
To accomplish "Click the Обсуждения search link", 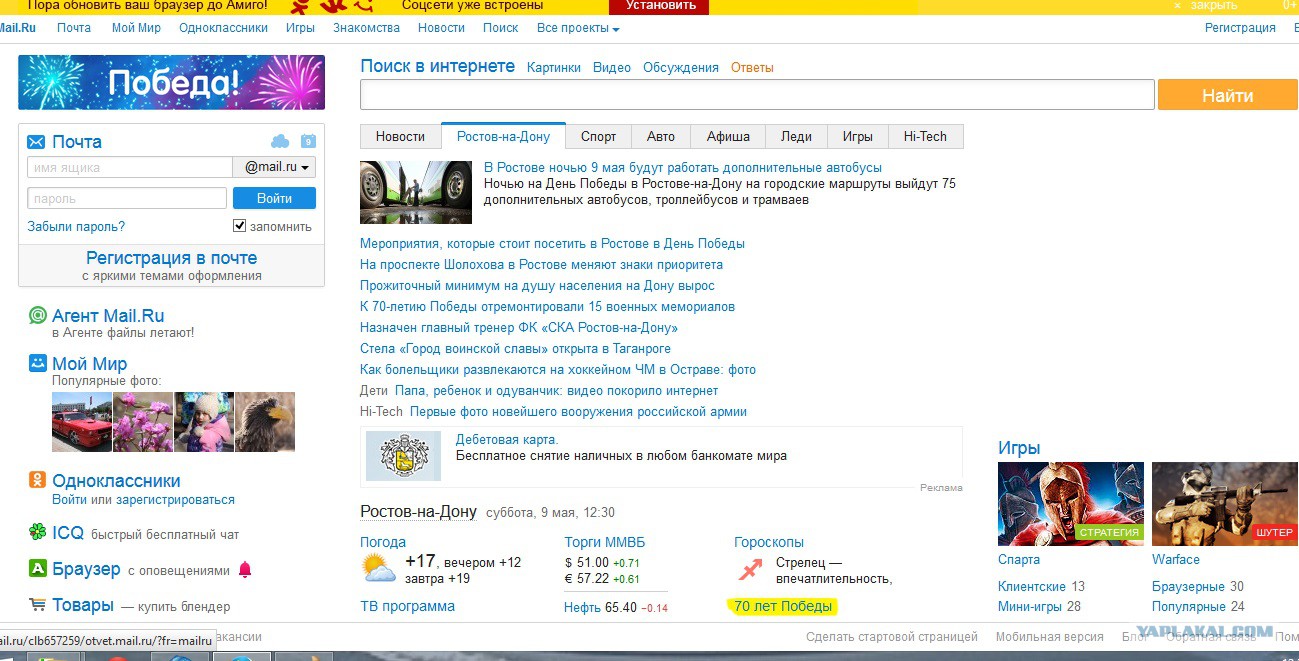I will coord(681,68).
